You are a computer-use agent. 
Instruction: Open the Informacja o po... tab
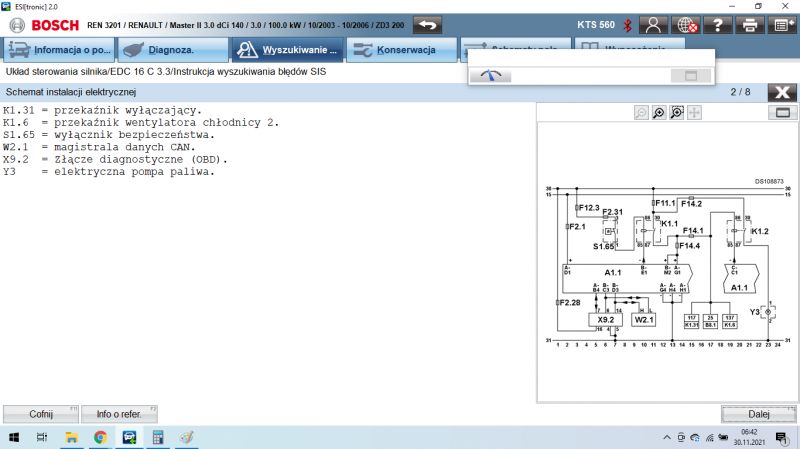click(59, 50)
